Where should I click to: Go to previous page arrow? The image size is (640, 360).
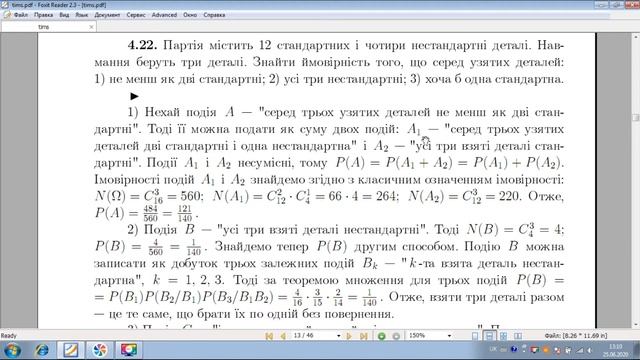[282, 336]
